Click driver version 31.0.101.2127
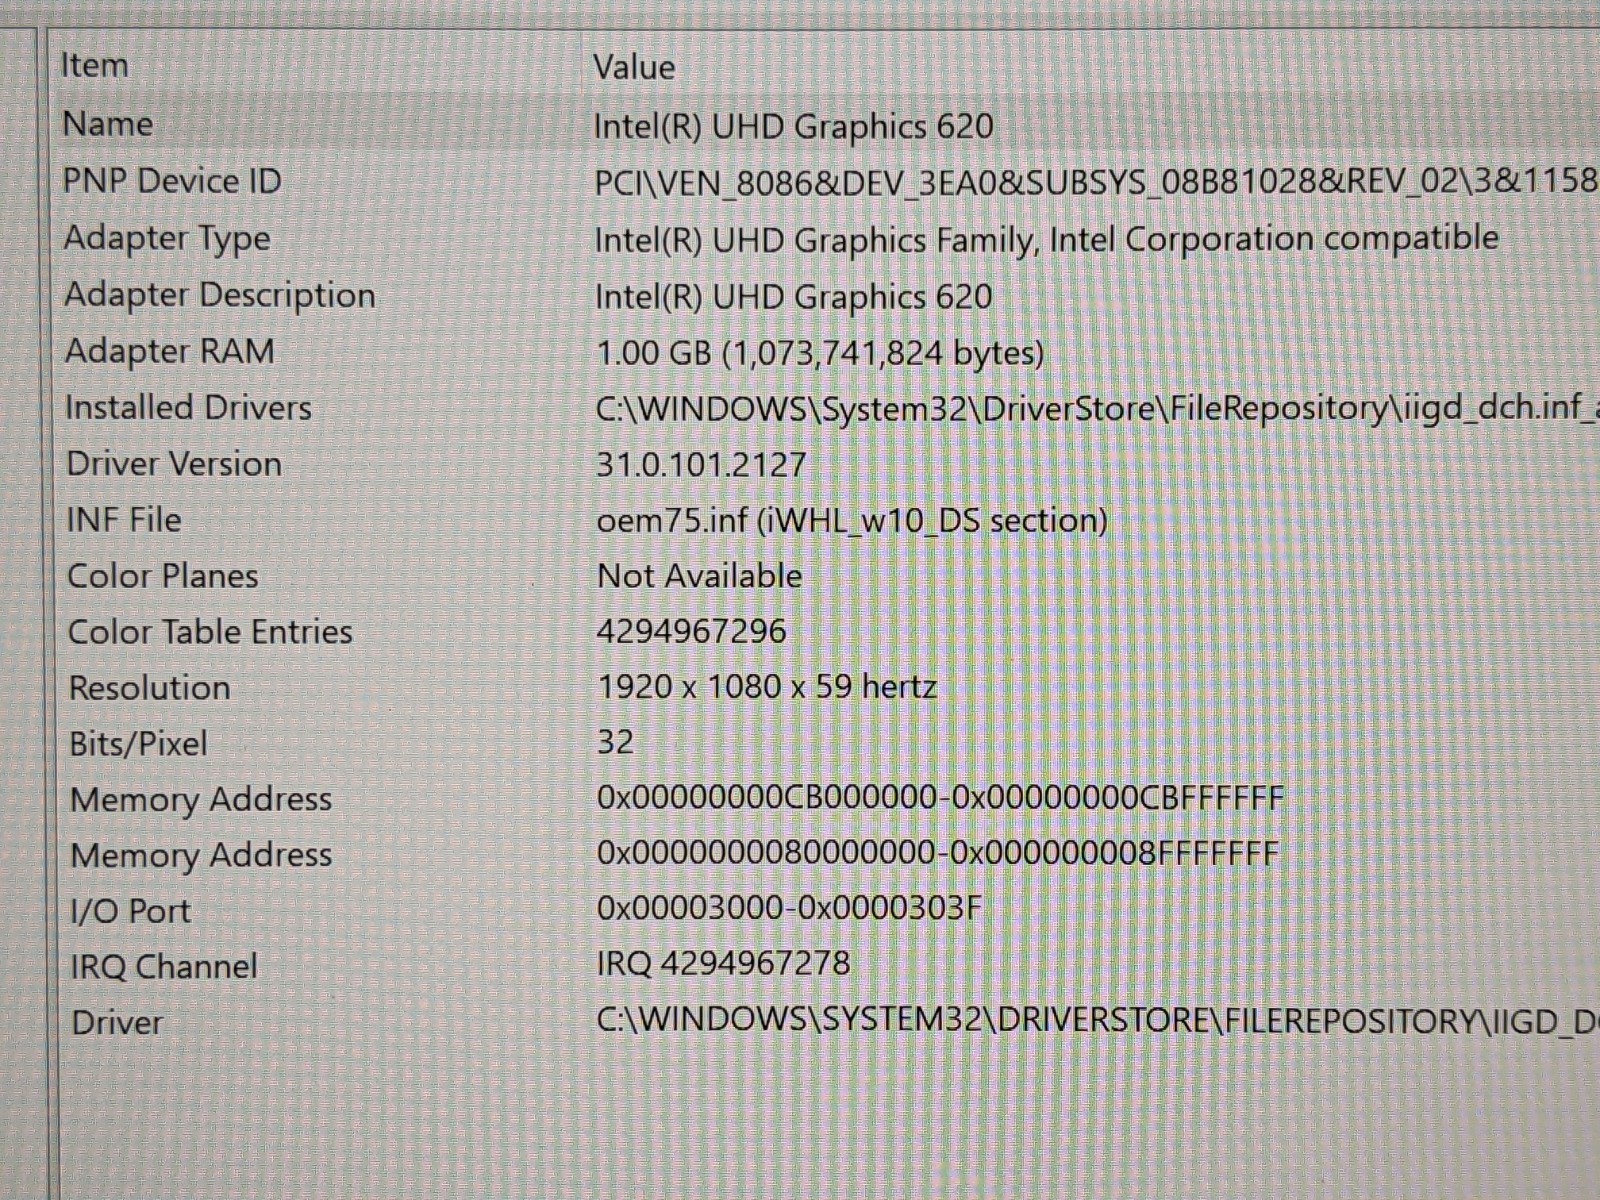Screen dimensions: 1600x1200 tap(701, 464)
